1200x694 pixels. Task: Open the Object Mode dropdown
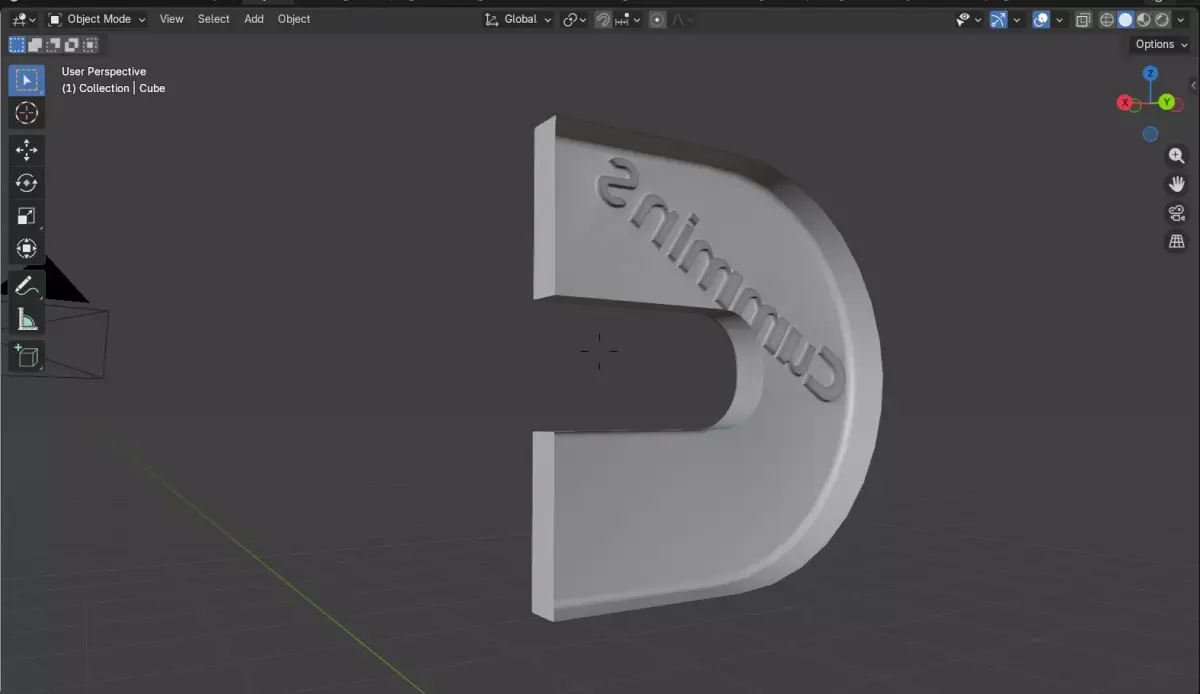(x=97, y=19)
